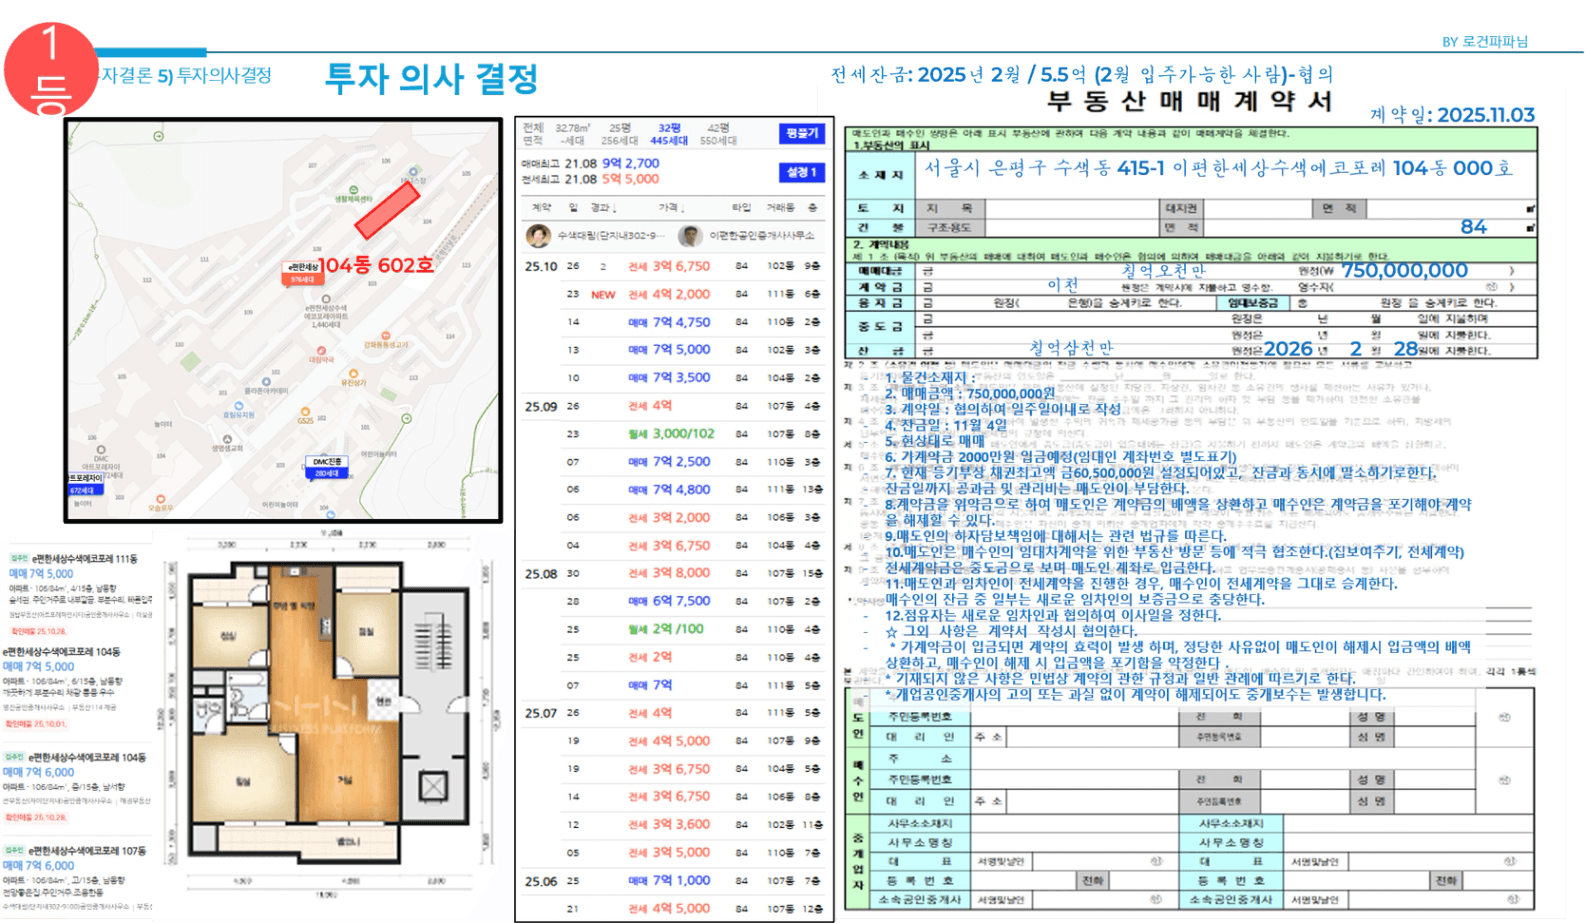The image size is (1585, 923).
Task: Click the NEW badge on the 4억 2,000 row
Action: pos(603,295)
